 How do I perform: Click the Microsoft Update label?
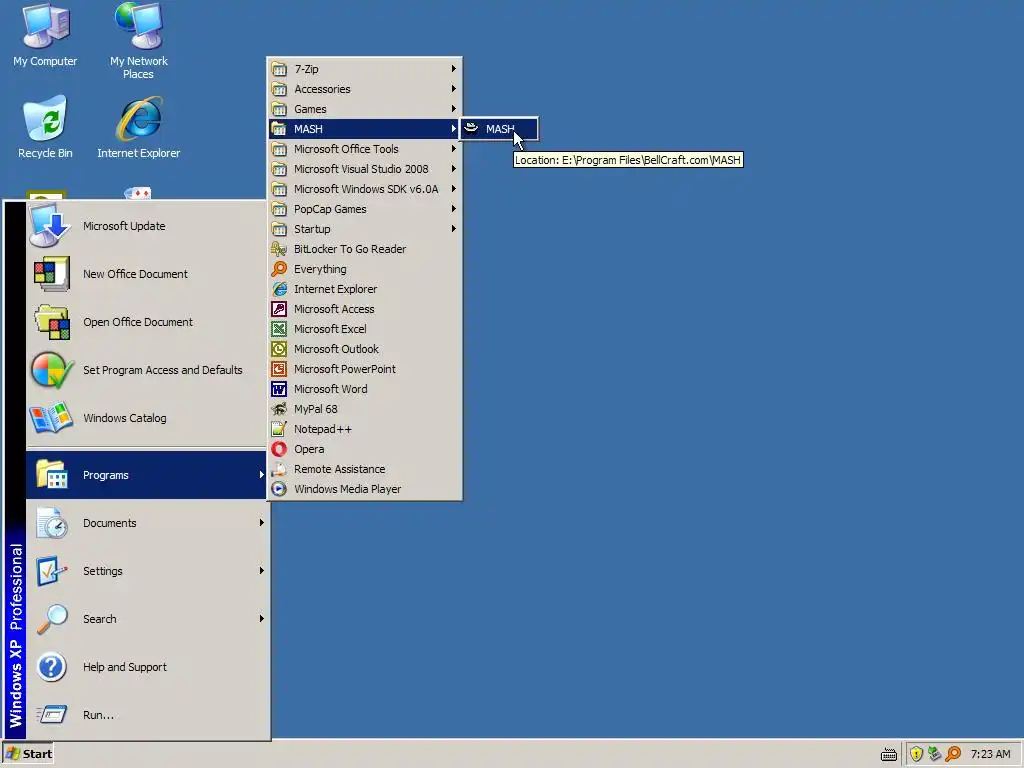pos(124,226)
